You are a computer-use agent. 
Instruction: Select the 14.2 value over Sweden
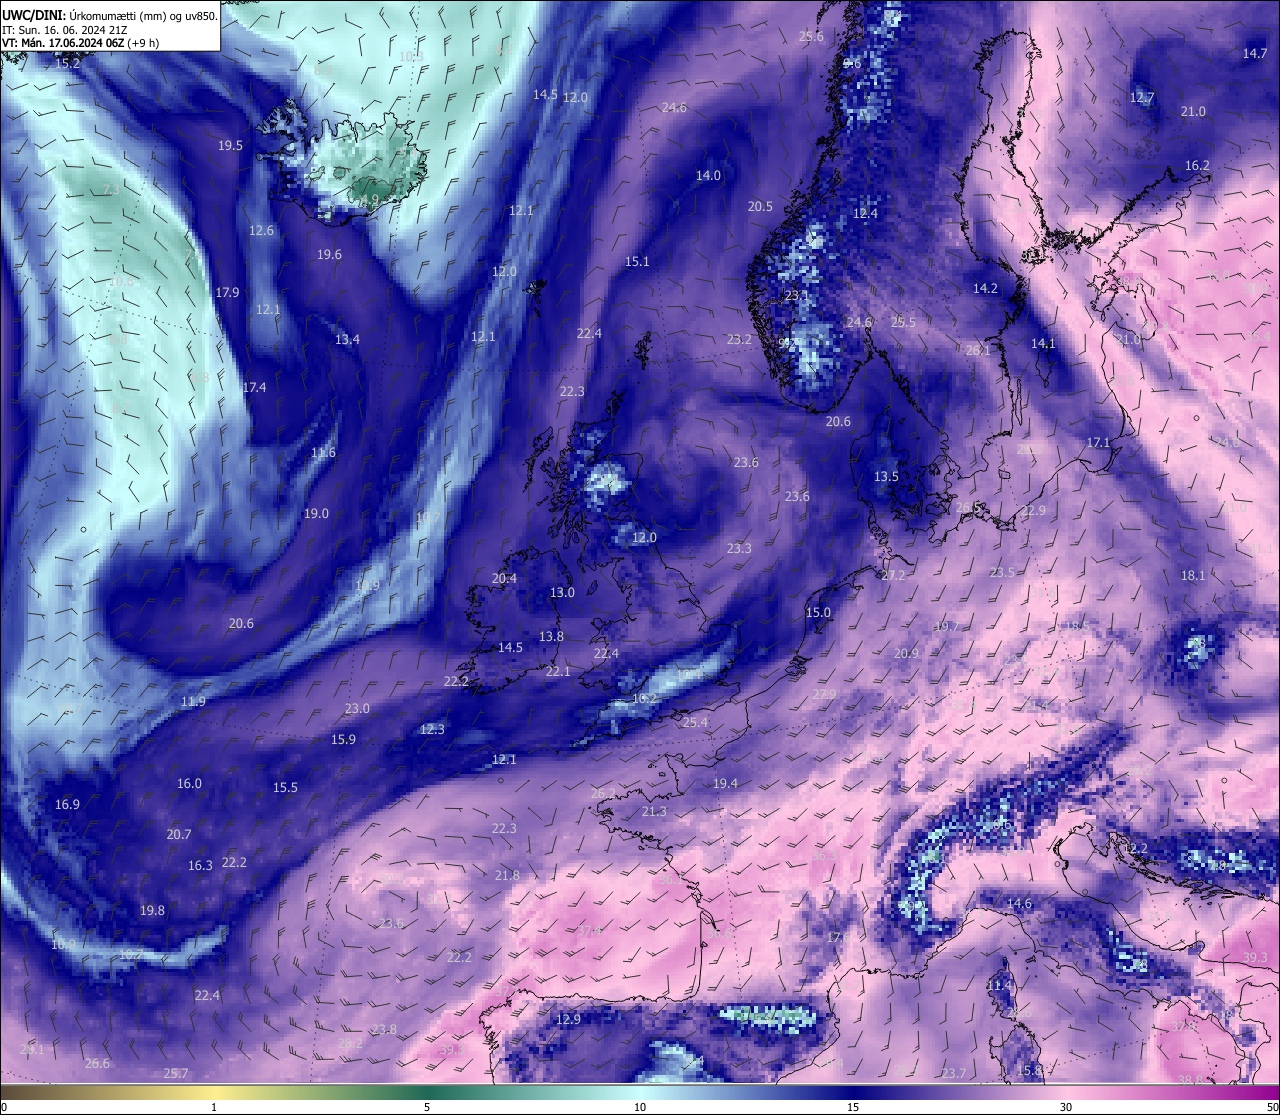985,288
